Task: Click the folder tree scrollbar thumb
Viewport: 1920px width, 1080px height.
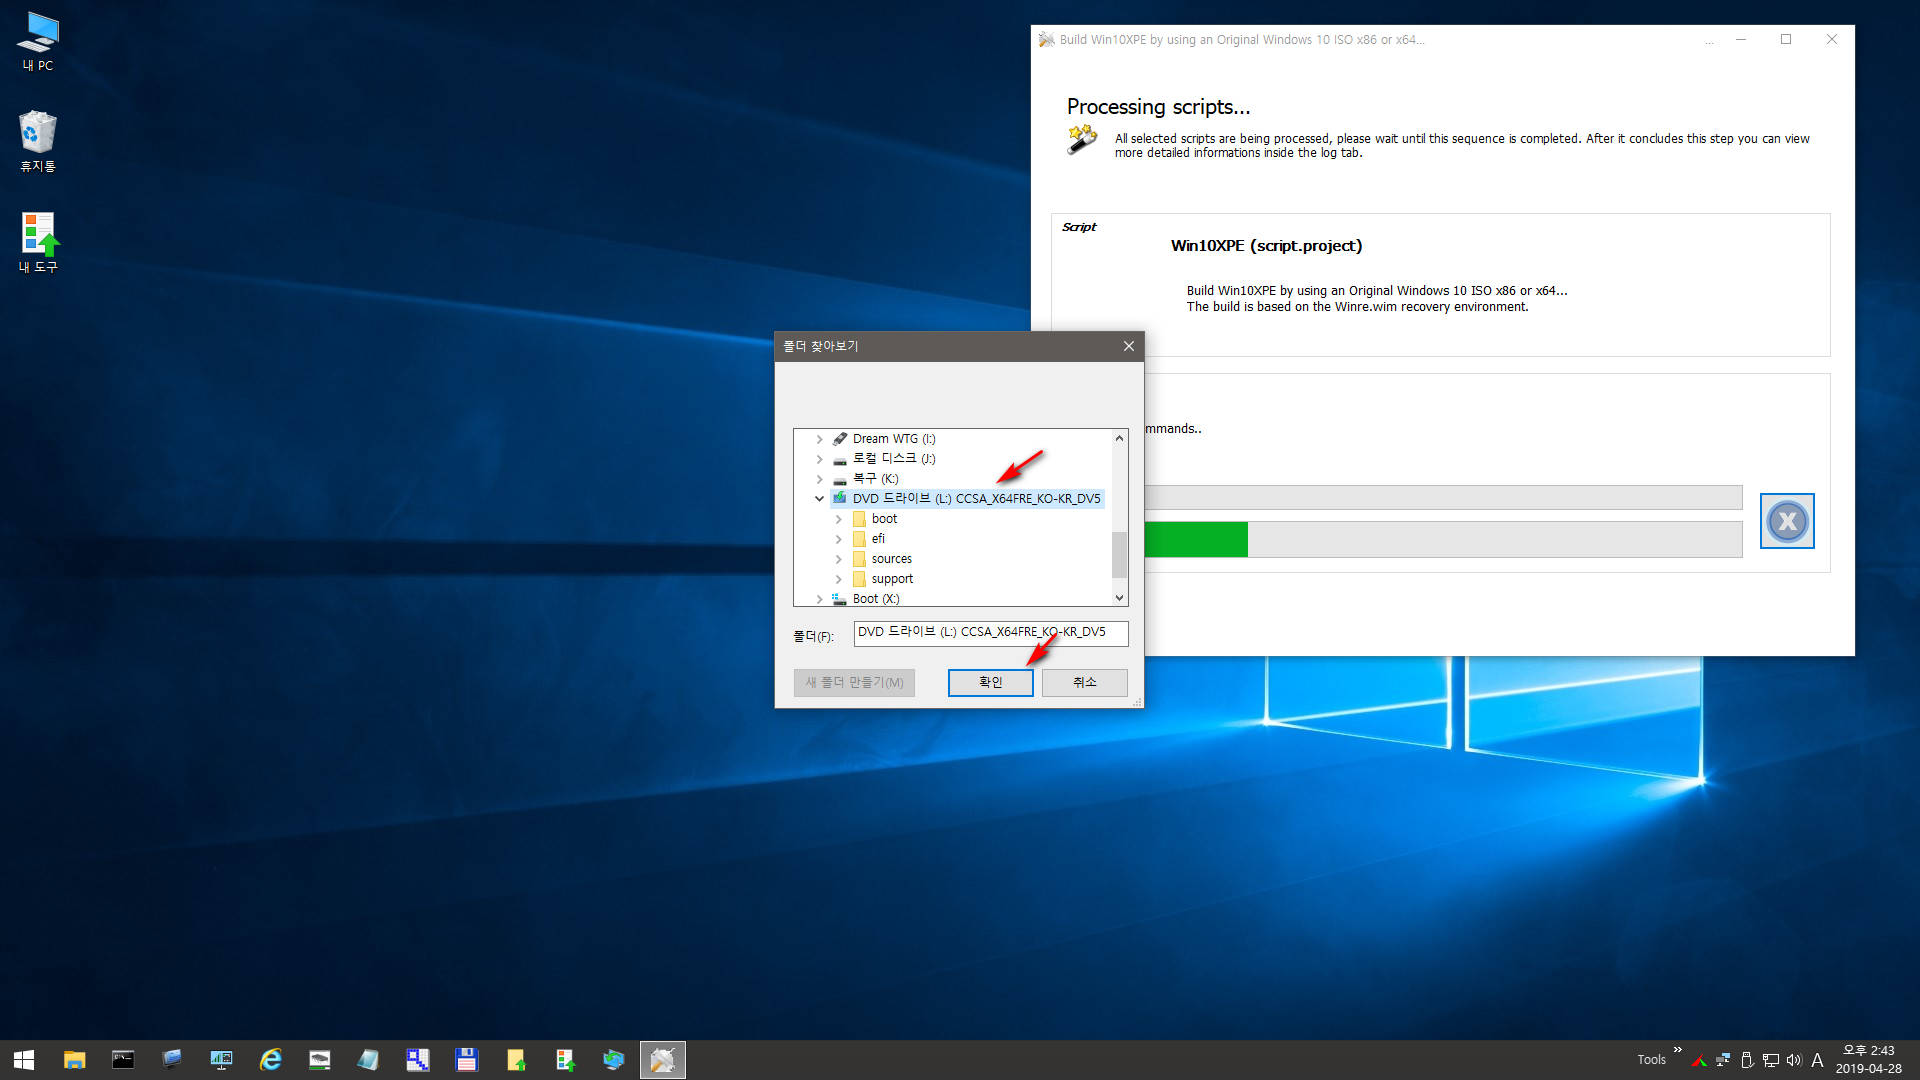Action: coord(1119,554)
